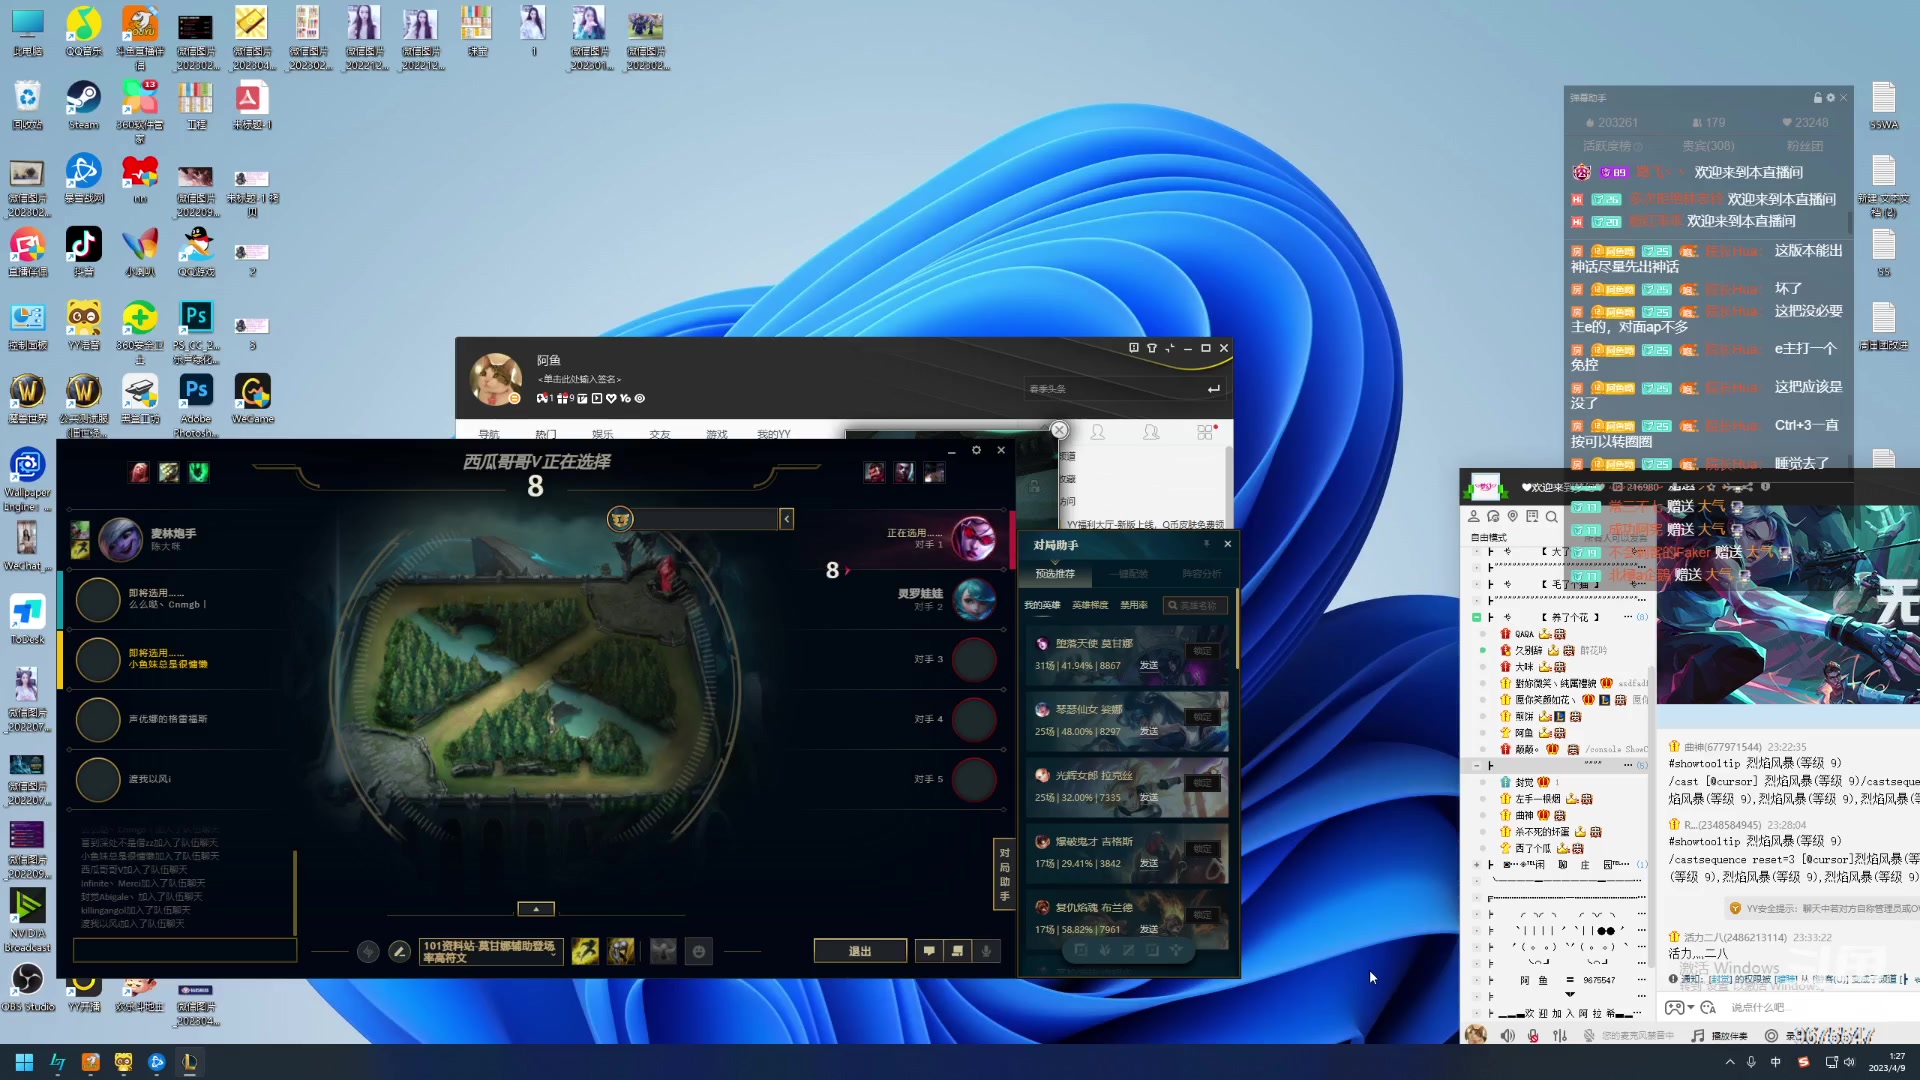The width and height of the screenshot is (1920, 1080).
Task: Select the 英雄梯度 sub-tab
Action: [1090, 605]
